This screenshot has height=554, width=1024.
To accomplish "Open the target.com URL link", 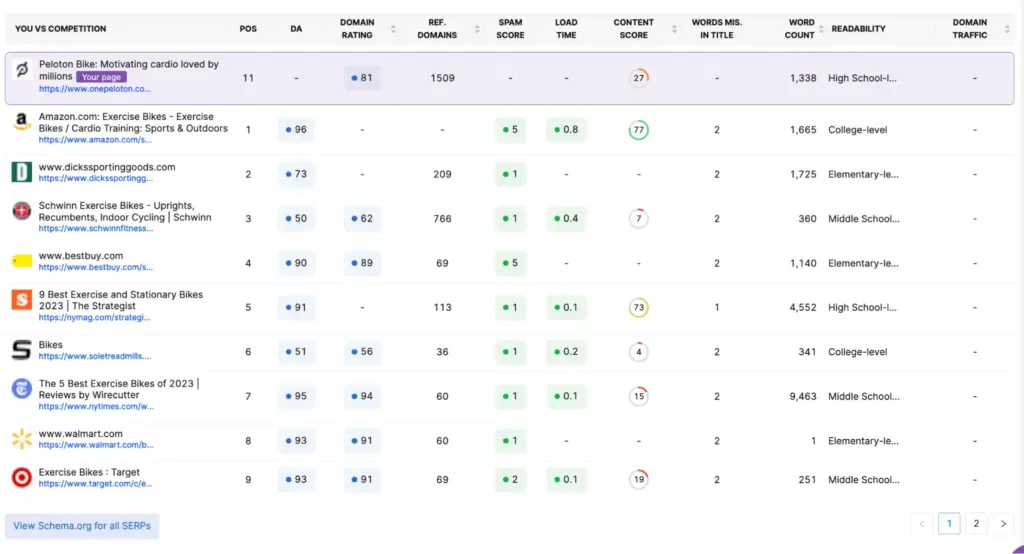I will [95, 484].
